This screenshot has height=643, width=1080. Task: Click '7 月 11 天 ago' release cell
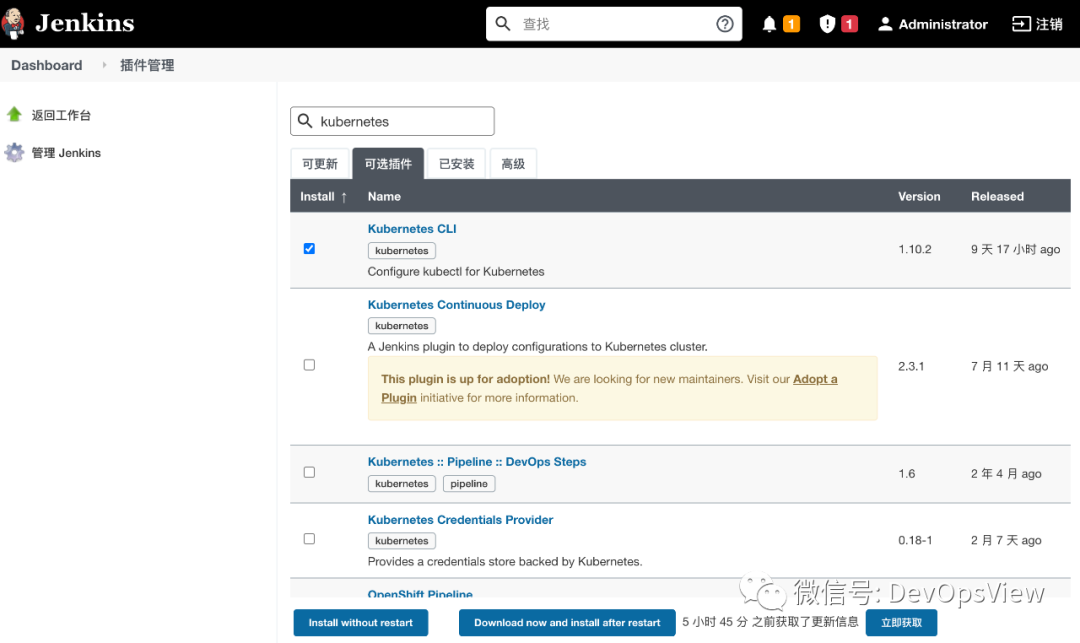(1009, 366)
